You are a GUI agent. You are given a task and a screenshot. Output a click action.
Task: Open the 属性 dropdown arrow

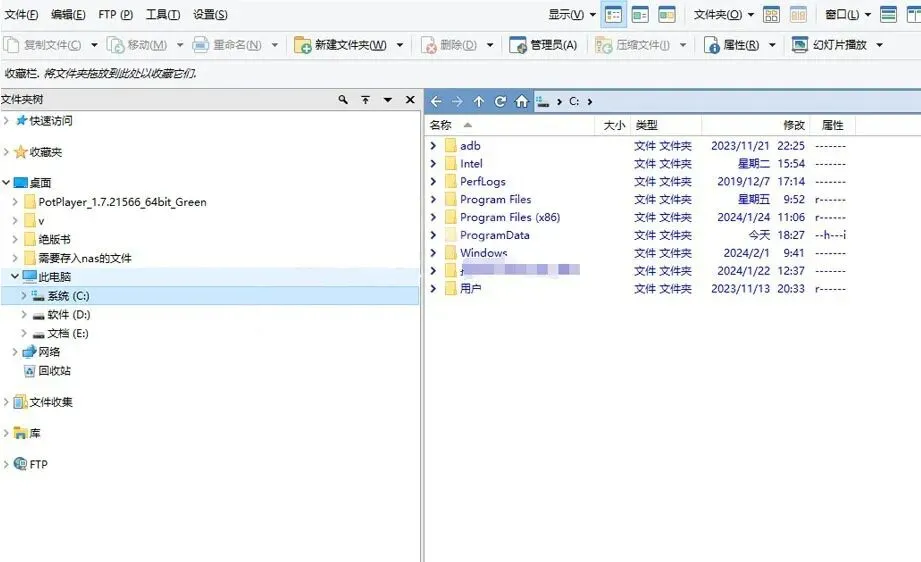[x=772, y=45]
